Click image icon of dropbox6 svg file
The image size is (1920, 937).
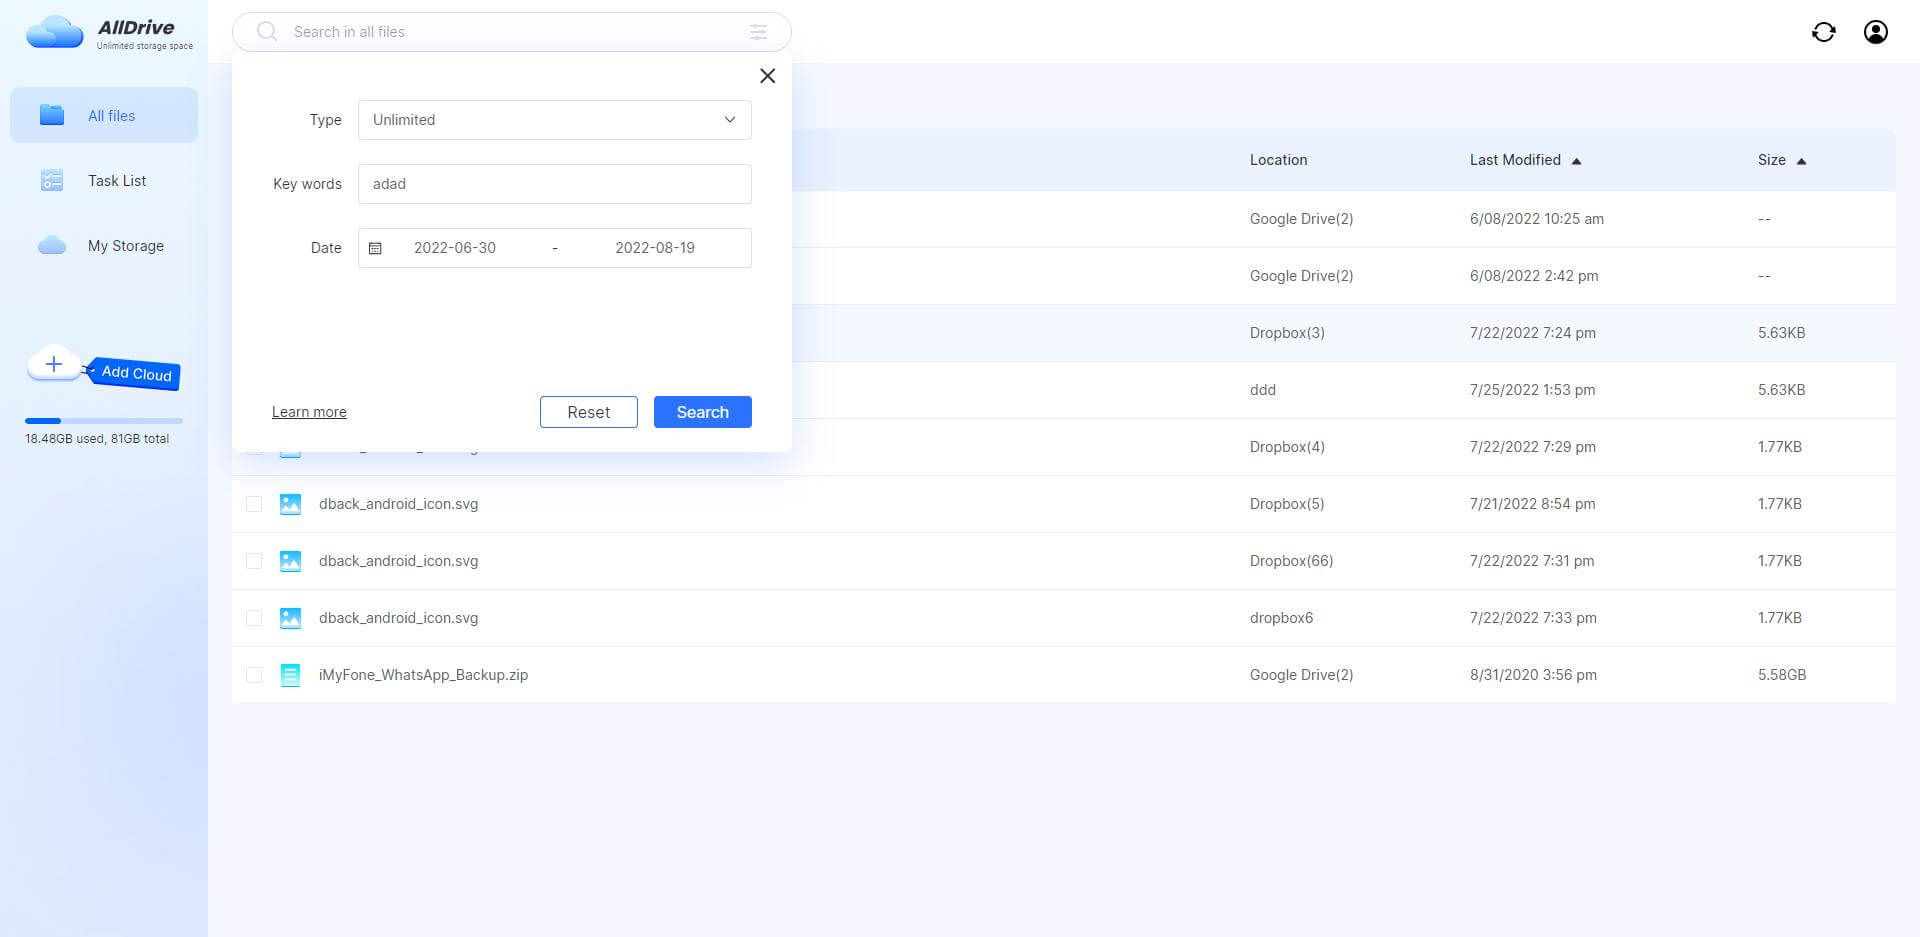[290, 618]
